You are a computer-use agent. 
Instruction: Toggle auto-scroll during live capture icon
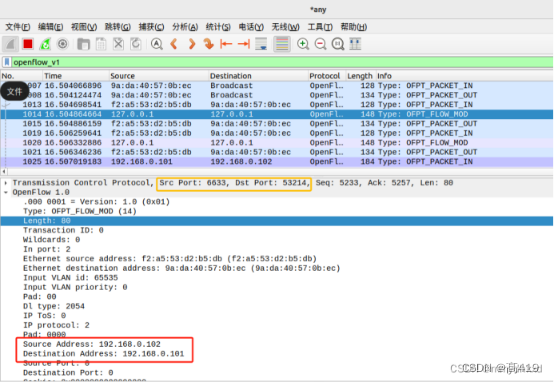(x=261, y=44)
